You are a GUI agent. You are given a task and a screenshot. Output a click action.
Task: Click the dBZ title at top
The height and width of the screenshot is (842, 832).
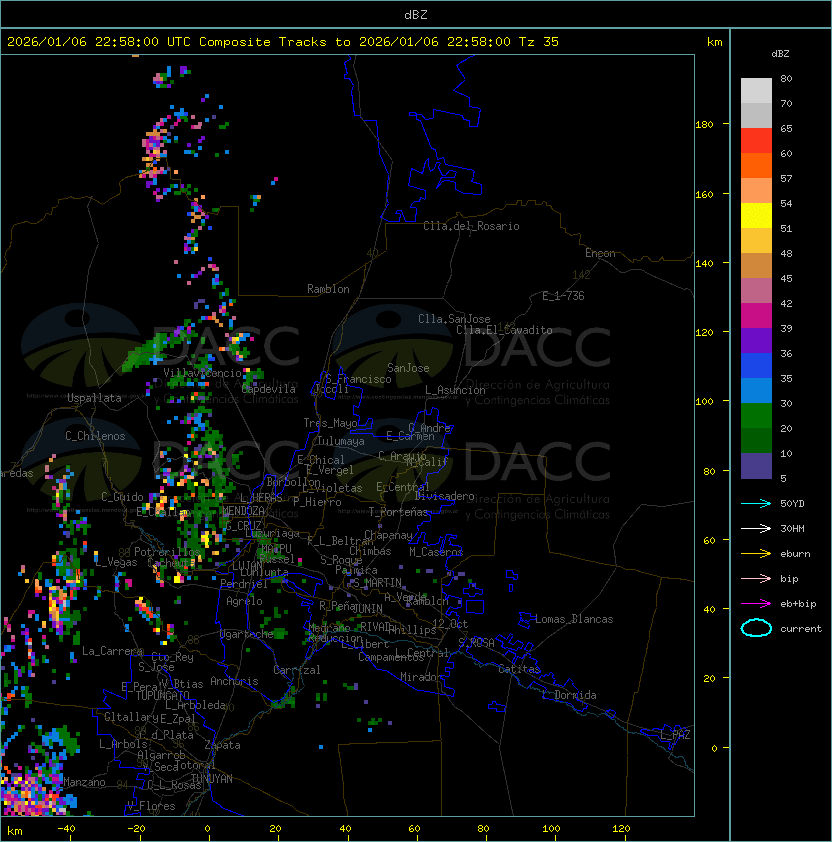click(416, 14)
